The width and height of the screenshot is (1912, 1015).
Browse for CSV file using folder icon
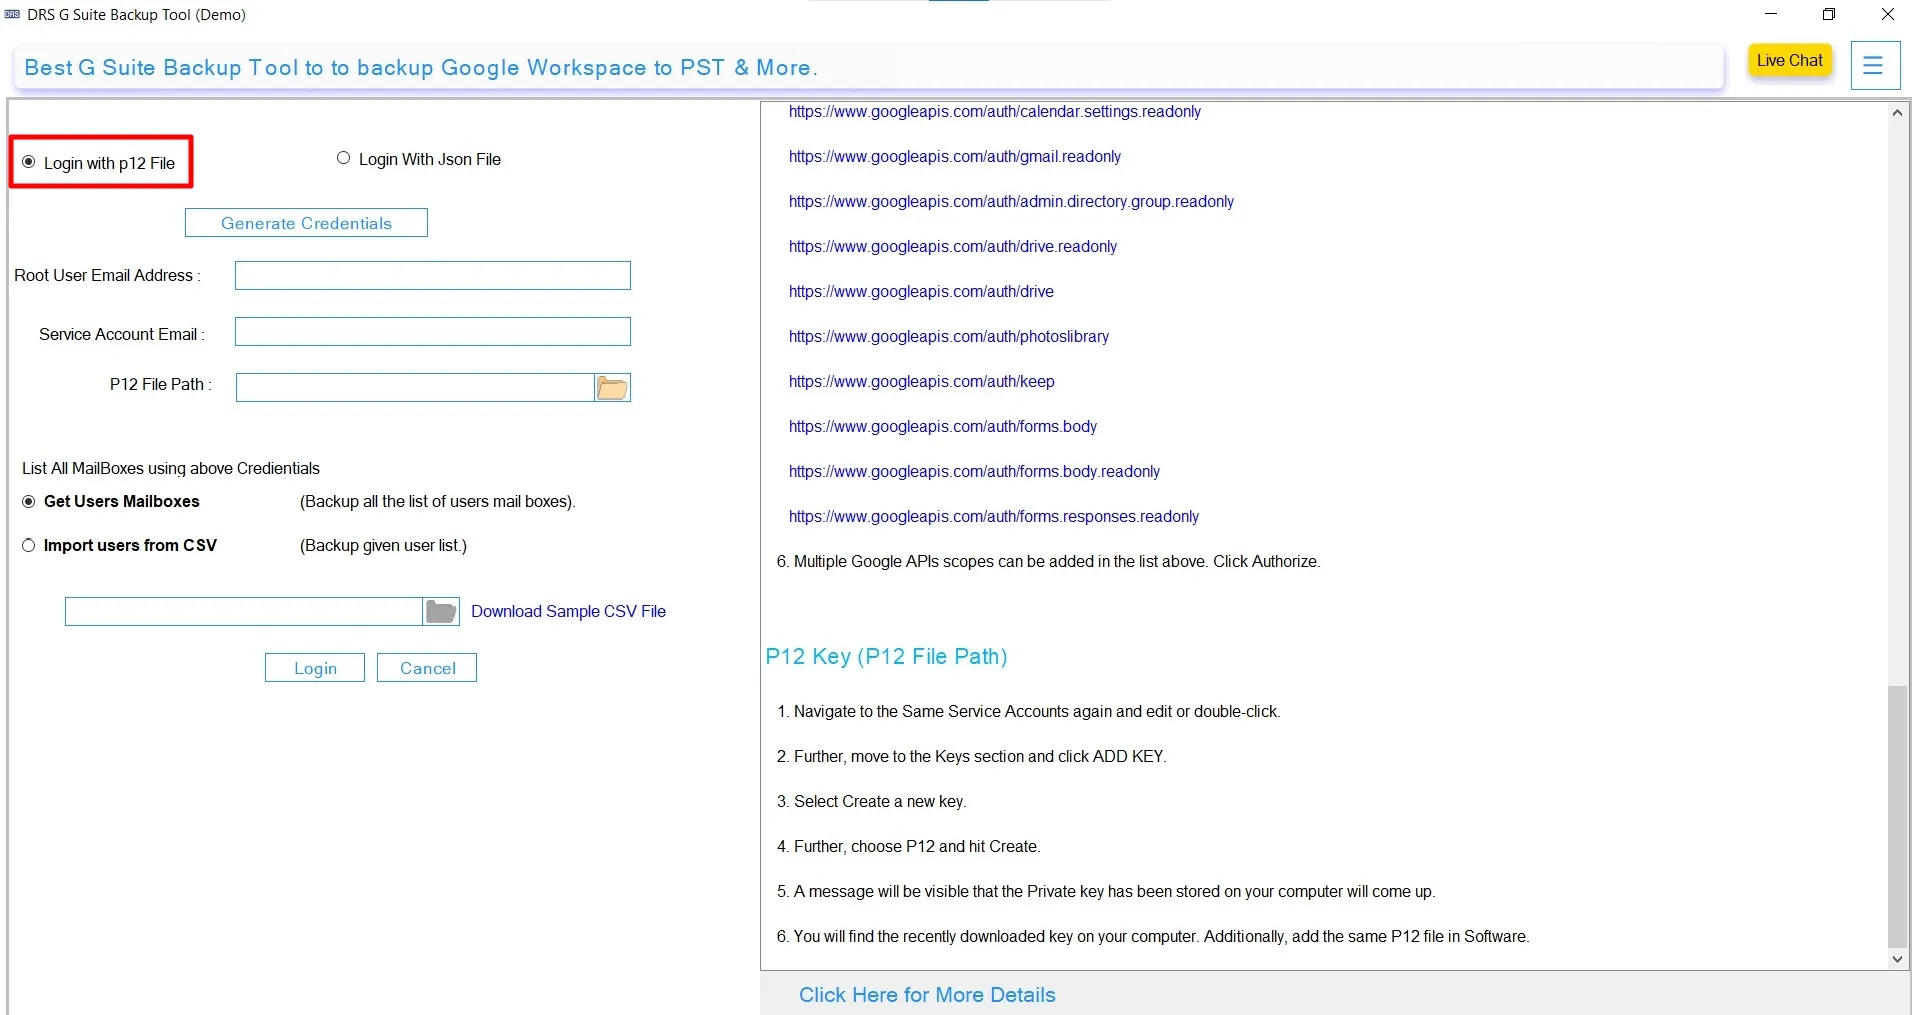click(441, 612)
